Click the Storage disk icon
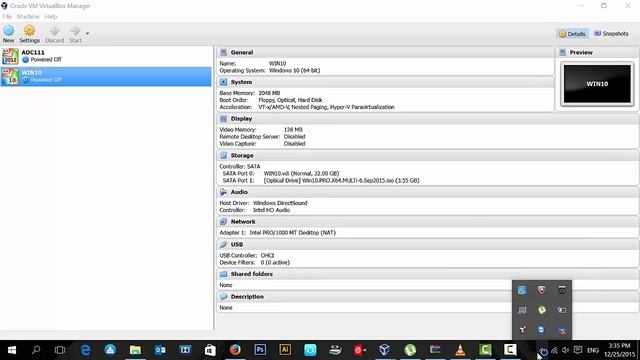 pos(223,156)
